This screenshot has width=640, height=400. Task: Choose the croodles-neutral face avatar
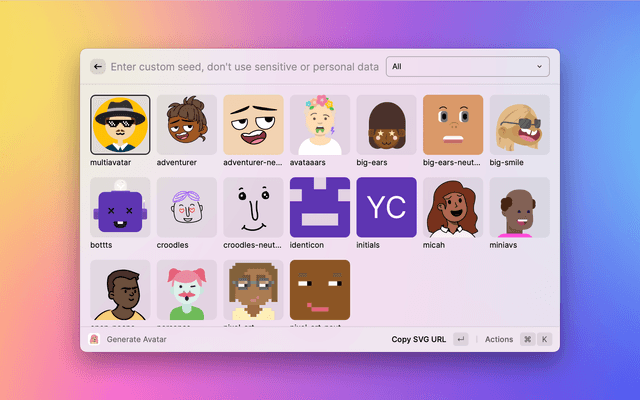tap(253, 208)
